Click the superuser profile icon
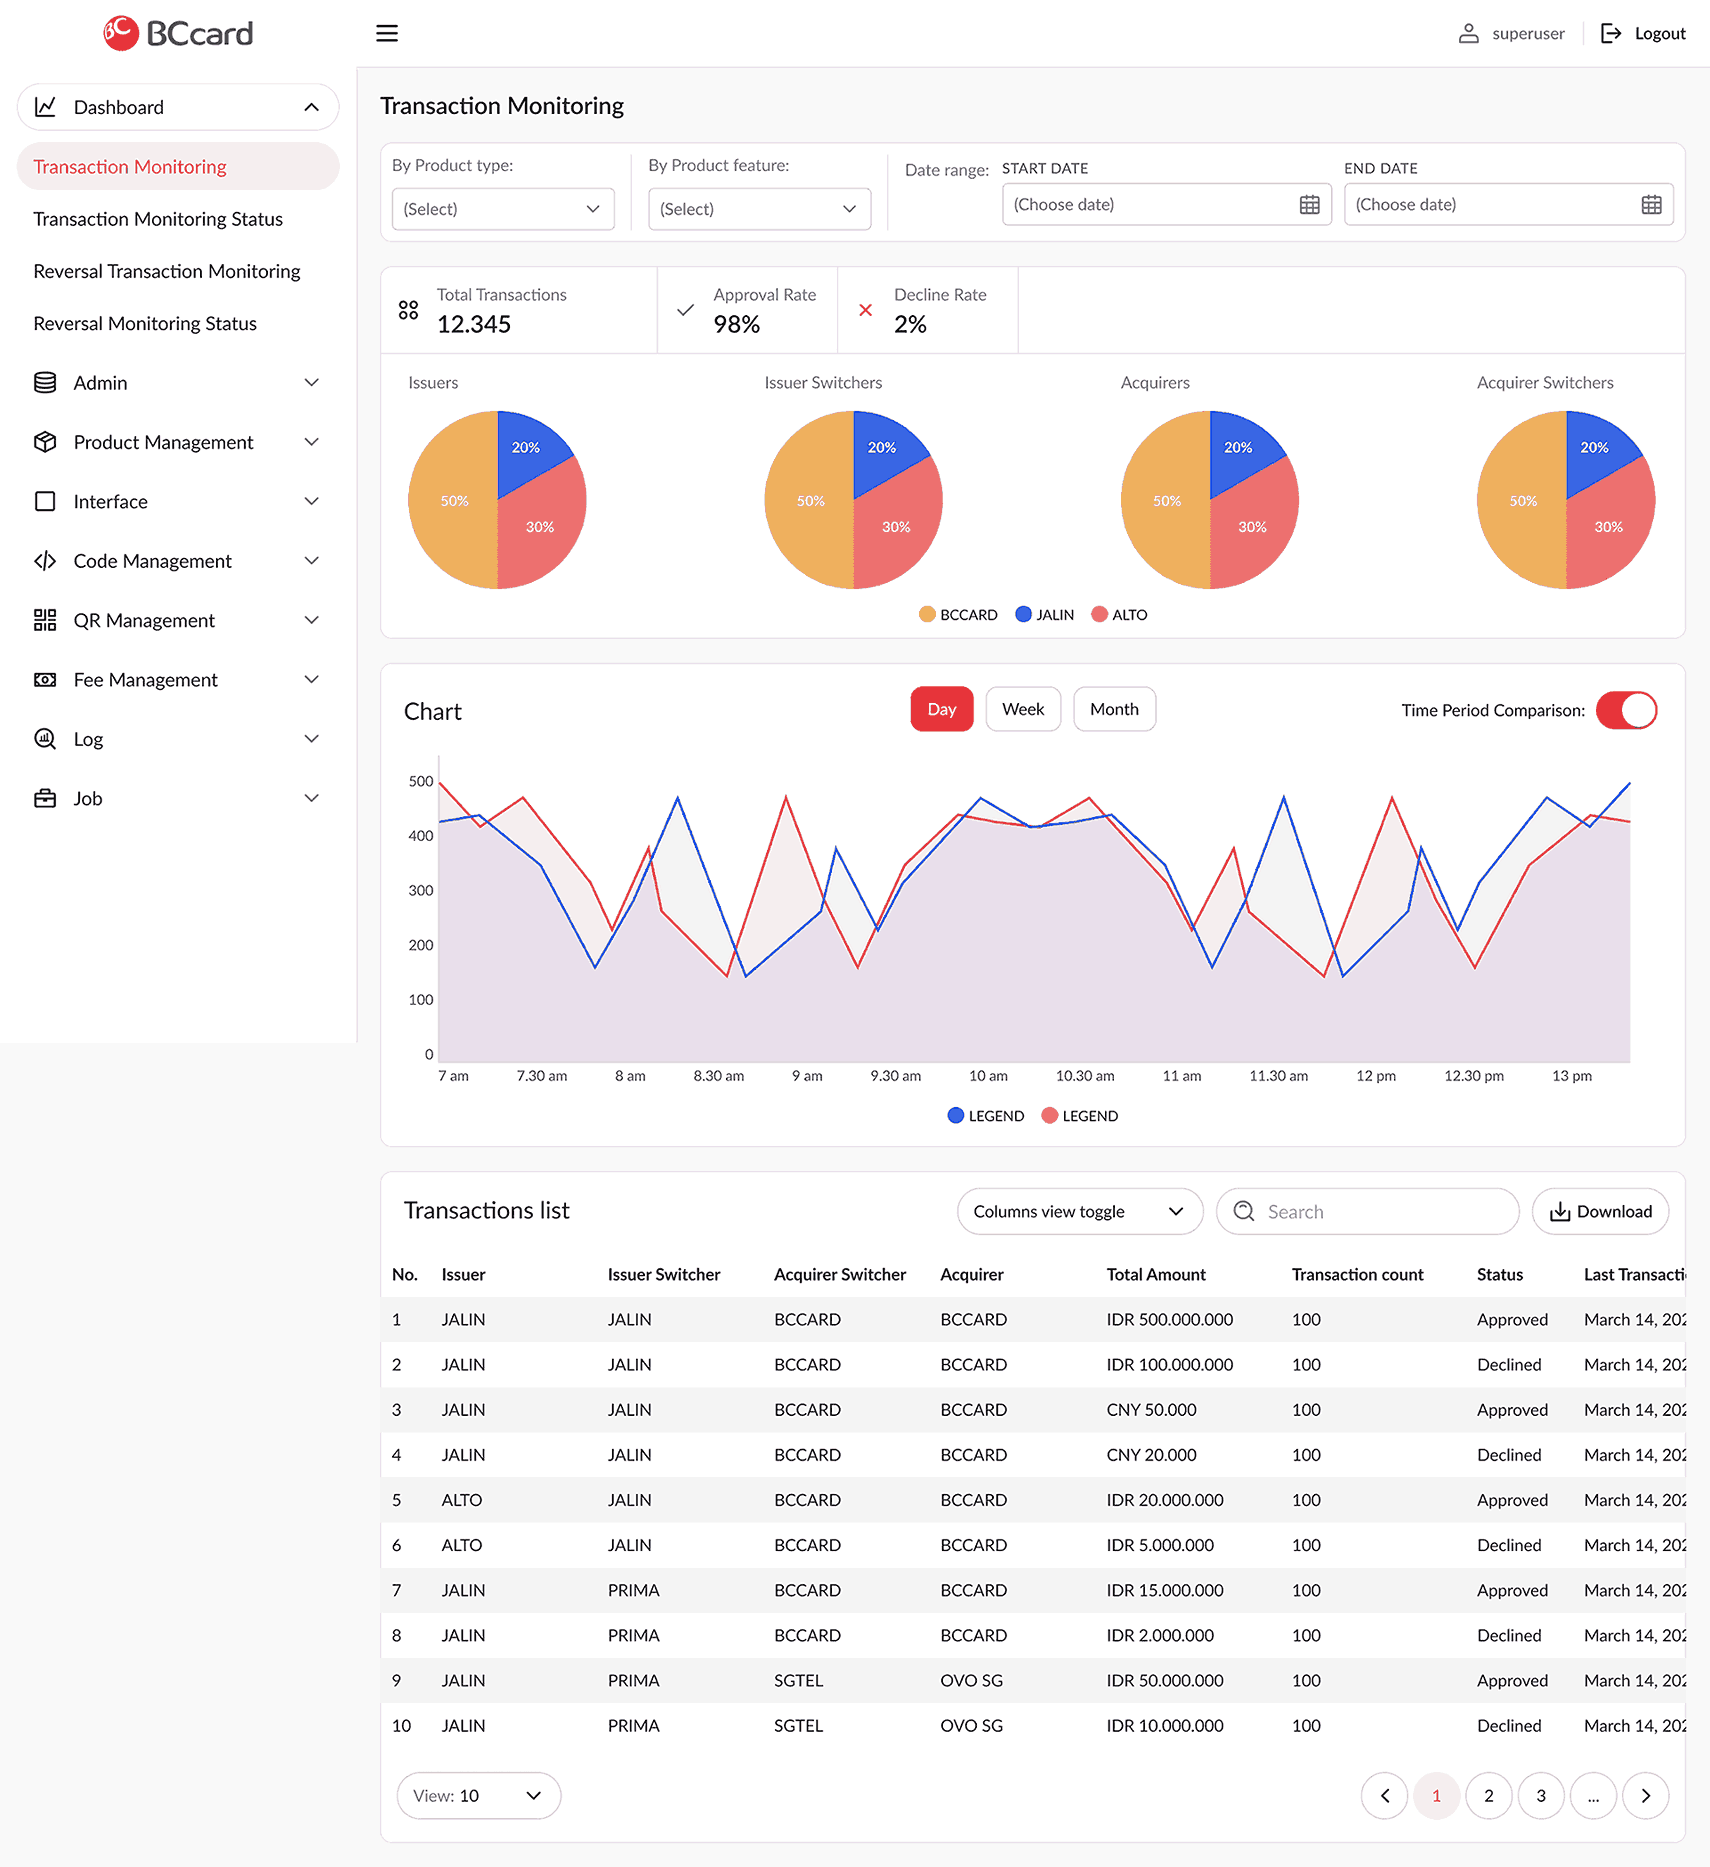 tap(1468, 33)
